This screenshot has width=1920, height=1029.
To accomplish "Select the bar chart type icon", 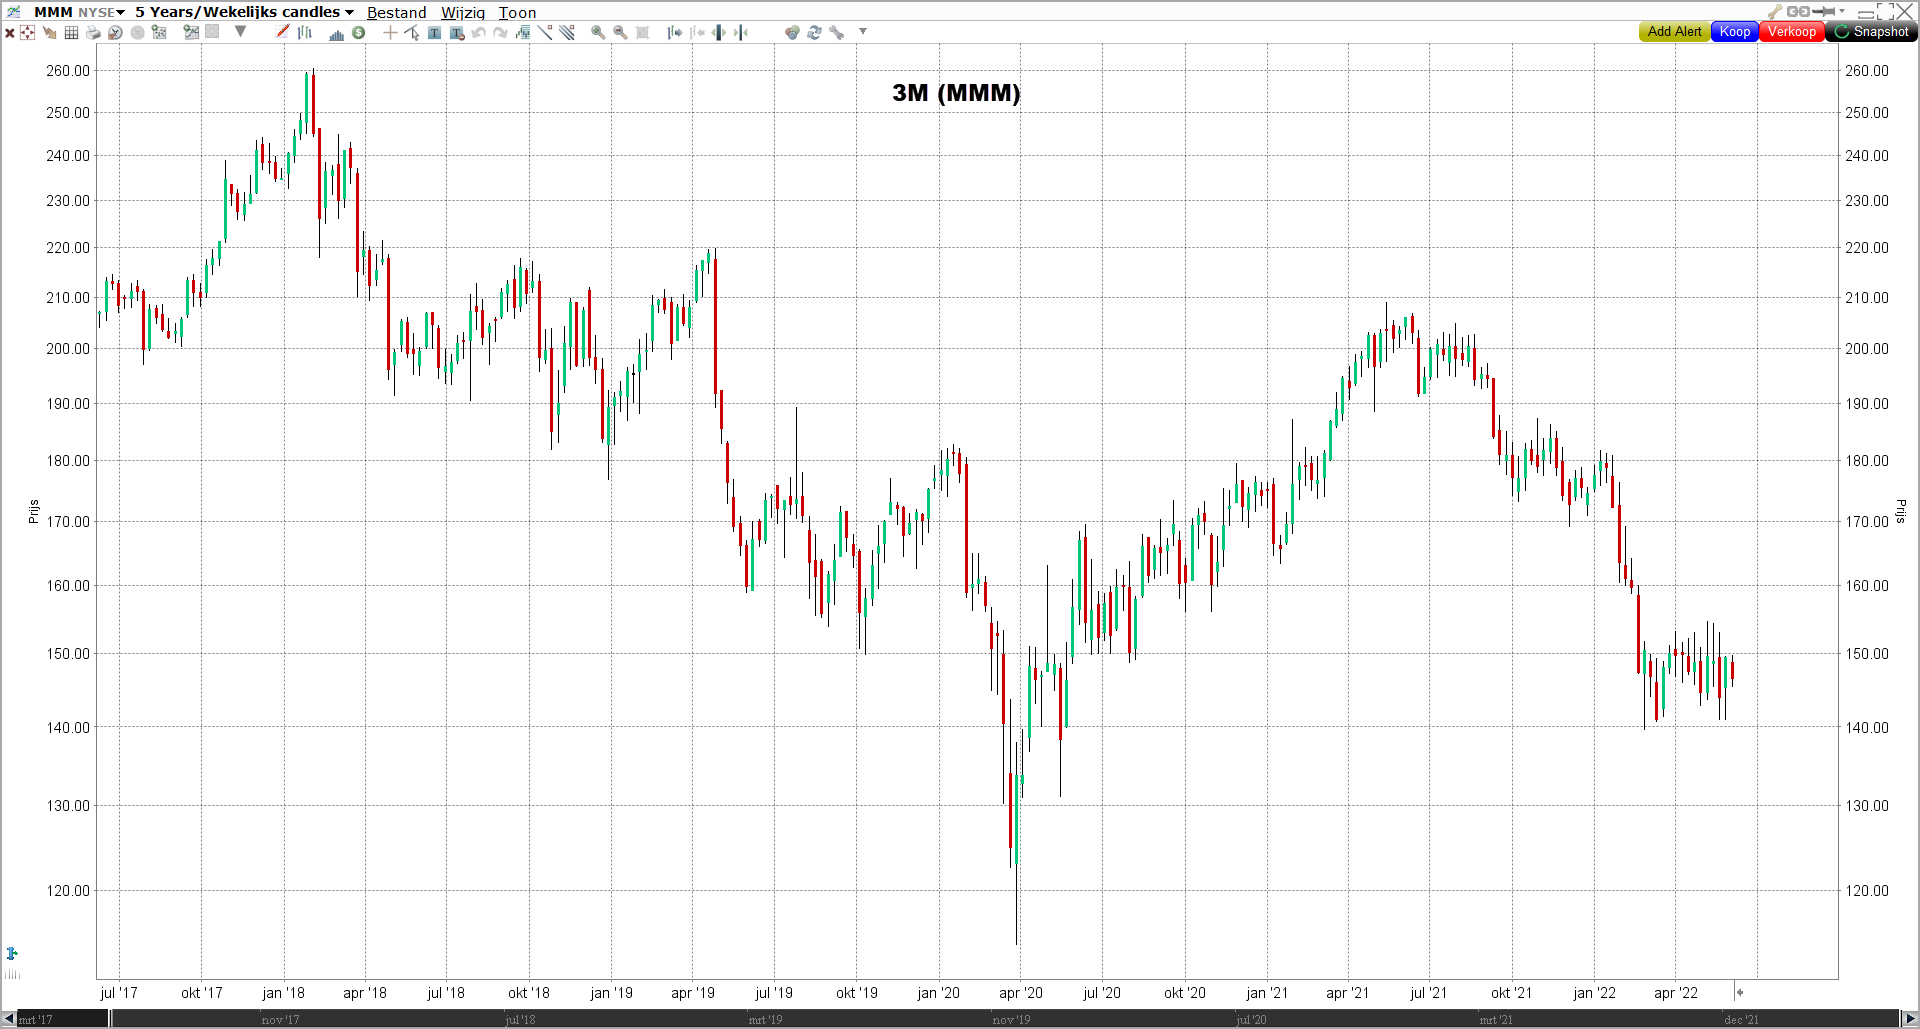I will pyautogui.click(x=305, y=32).
